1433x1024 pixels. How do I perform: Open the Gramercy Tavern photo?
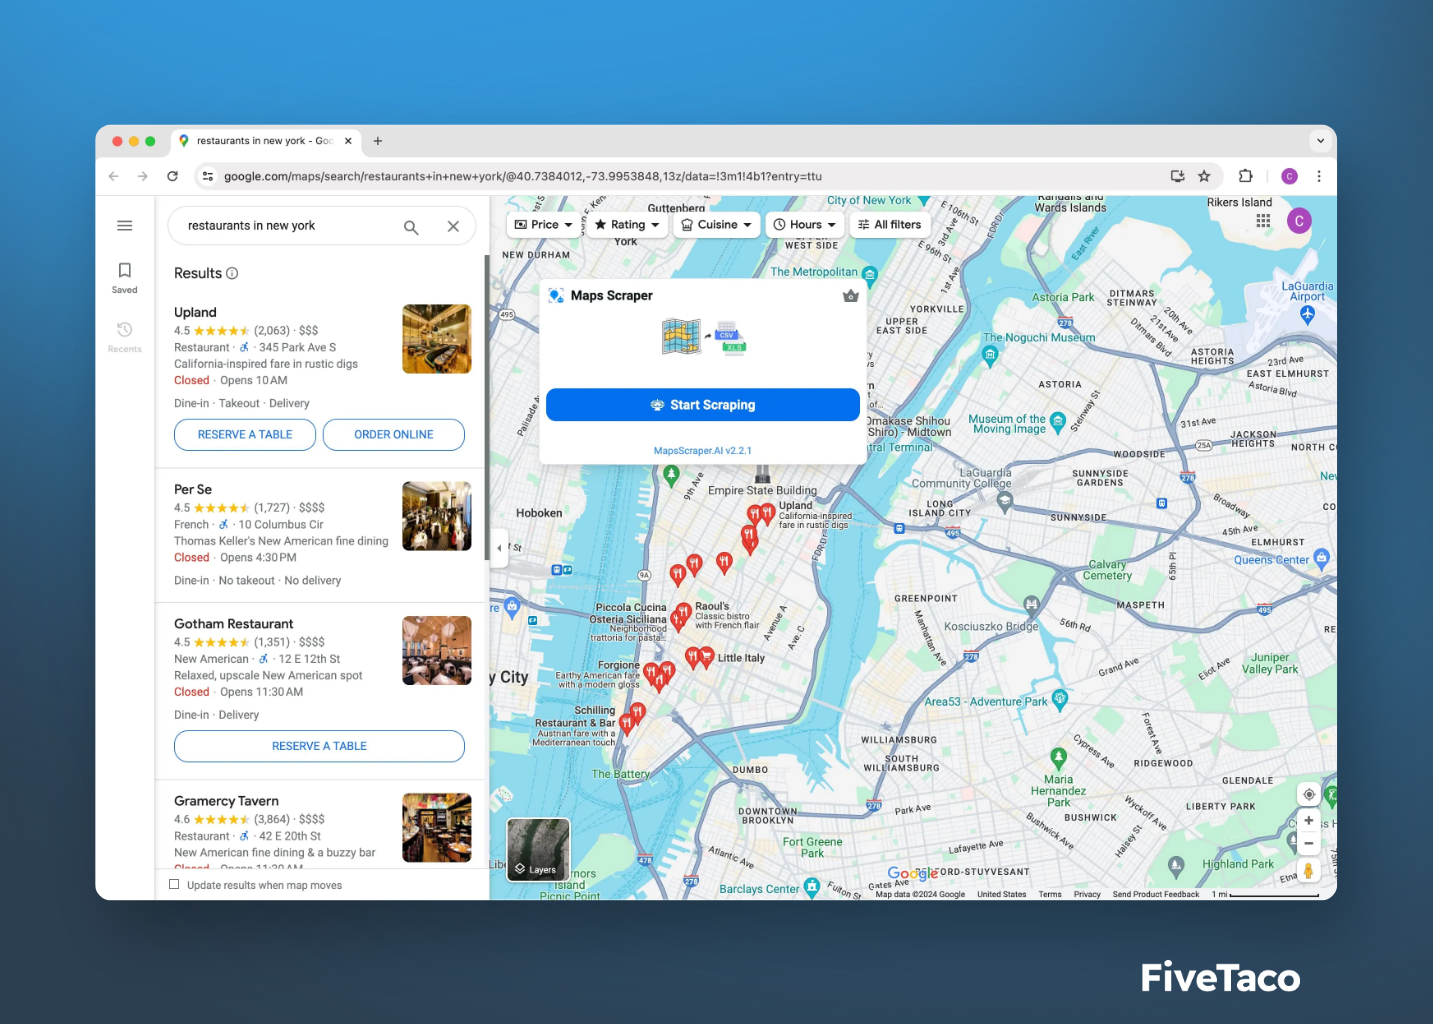click(x=437, y=828)
